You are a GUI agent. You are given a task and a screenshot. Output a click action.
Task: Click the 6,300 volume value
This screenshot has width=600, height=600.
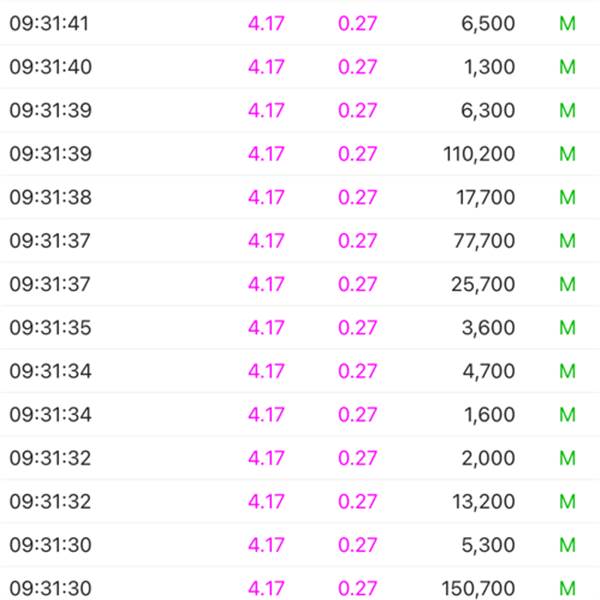pos(488,111)
